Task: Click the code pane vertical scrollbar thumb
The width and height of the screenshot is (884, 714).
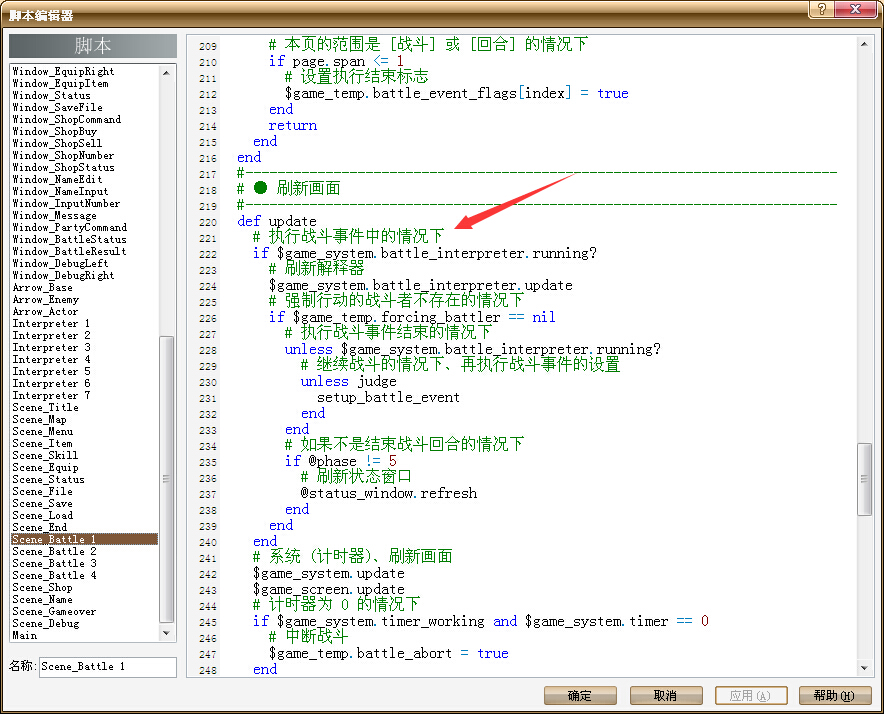Action: [x=864, y=479]
